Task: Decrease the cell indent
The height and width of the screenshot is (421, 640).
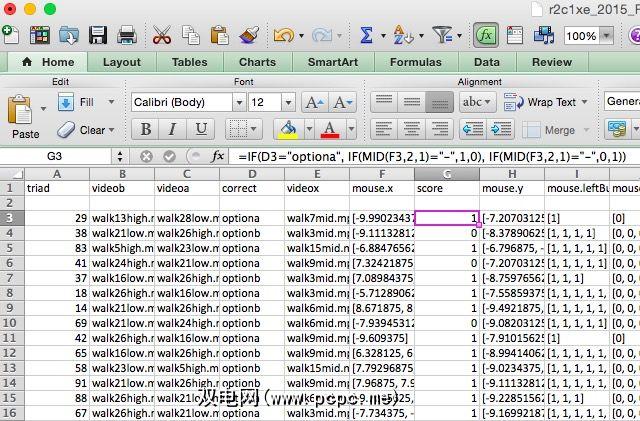Action: coord(473,129)
